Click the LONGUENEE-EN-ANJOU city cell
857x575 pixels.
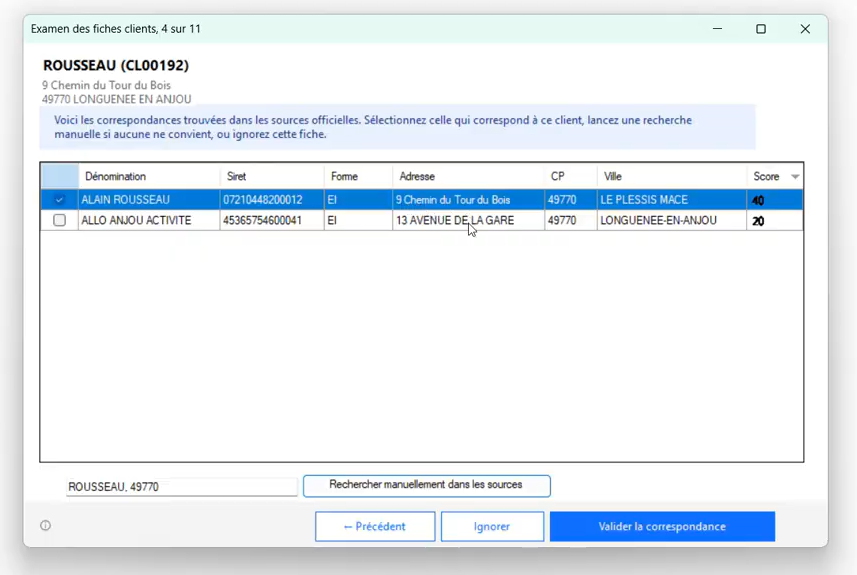point(672,220)
